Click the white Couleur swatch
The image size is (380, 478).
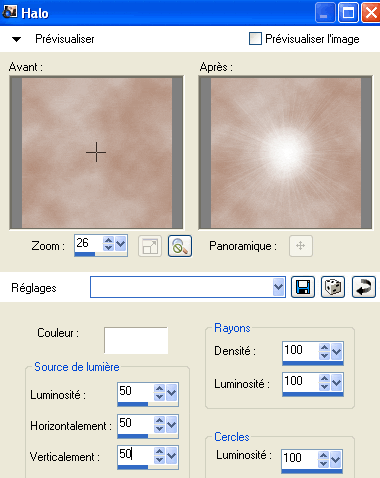136,340
